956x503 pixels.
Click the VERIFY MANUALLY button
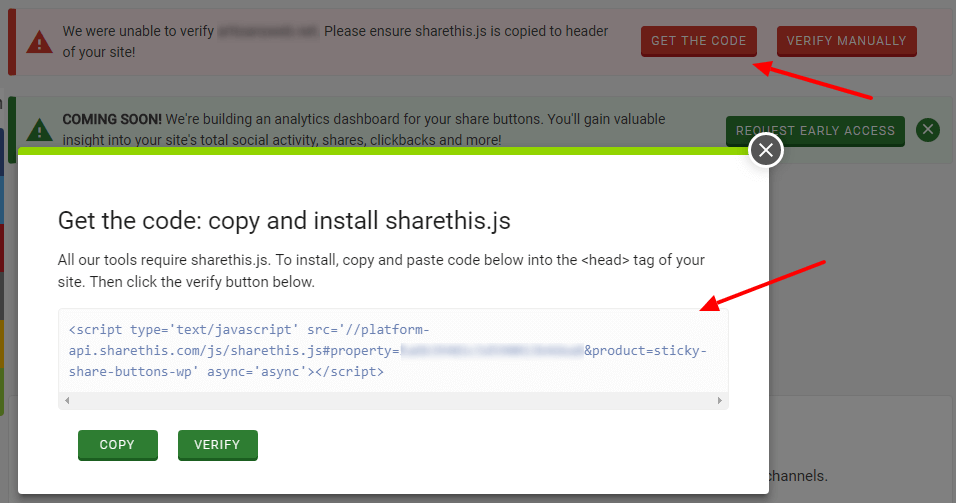tap(846, 41)
